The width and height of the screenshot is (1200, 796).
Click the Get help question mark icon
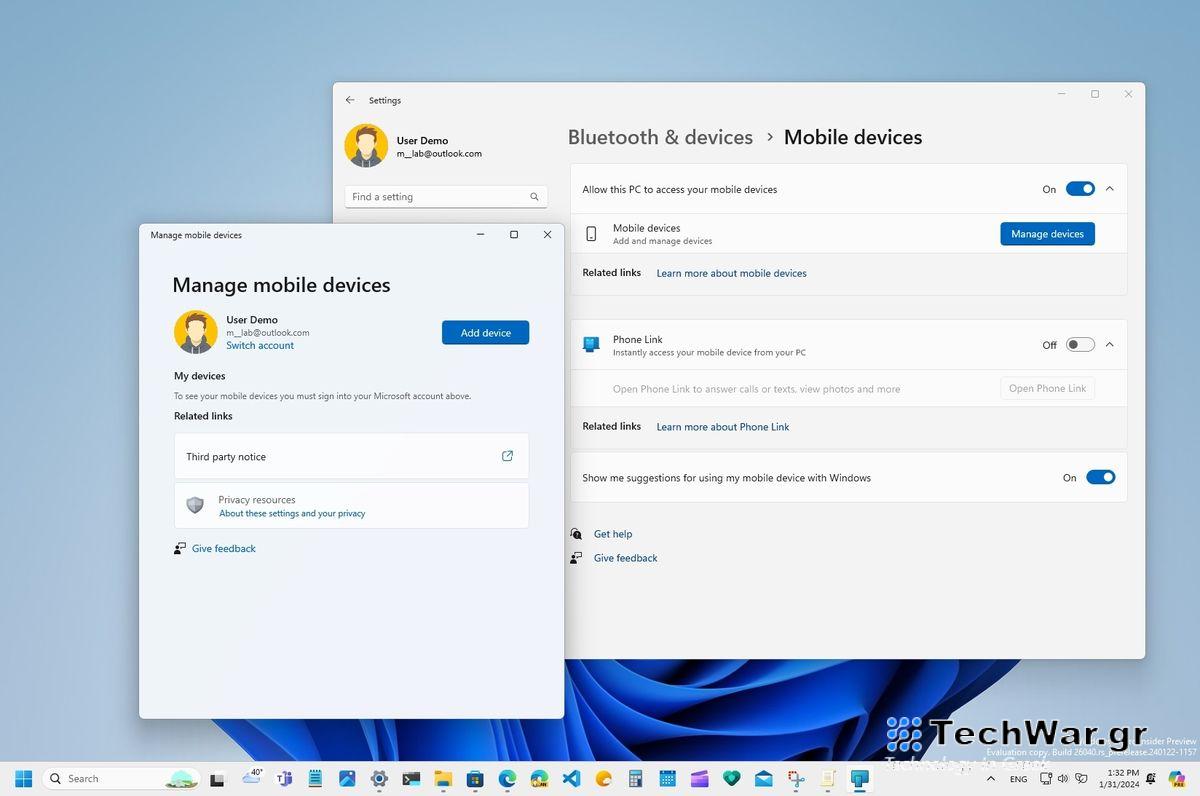pos(576,533)
